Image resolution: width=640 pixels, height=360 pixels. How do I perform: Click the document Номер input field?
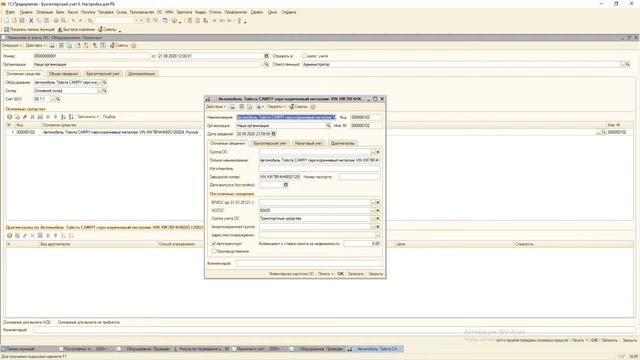(92, 56)
